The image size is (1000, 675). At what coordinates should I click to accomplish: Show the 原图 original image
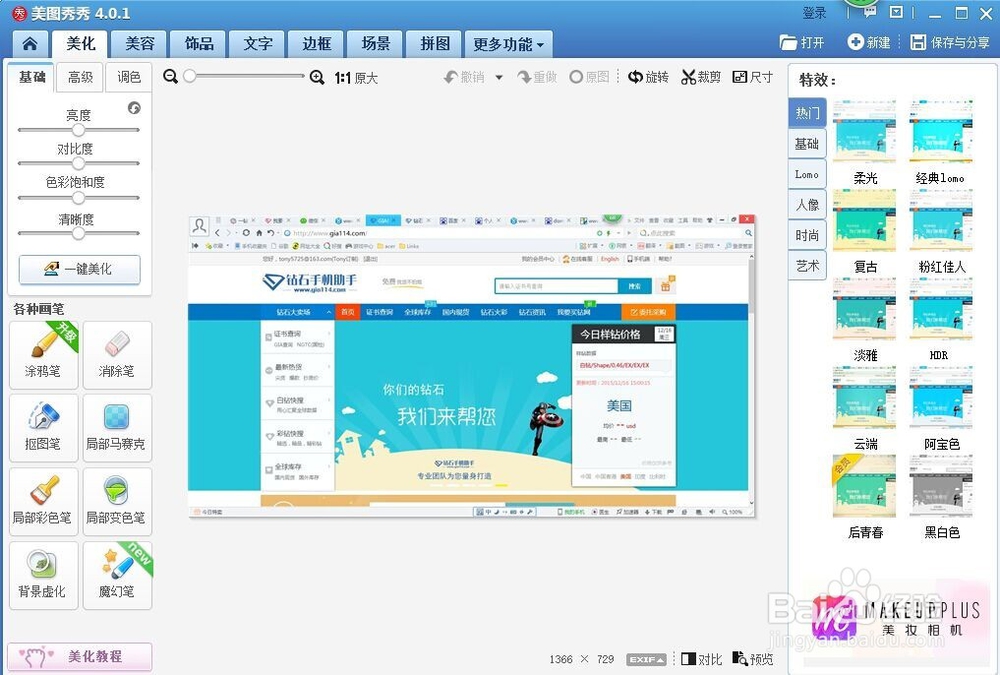[x=589, y=77]
